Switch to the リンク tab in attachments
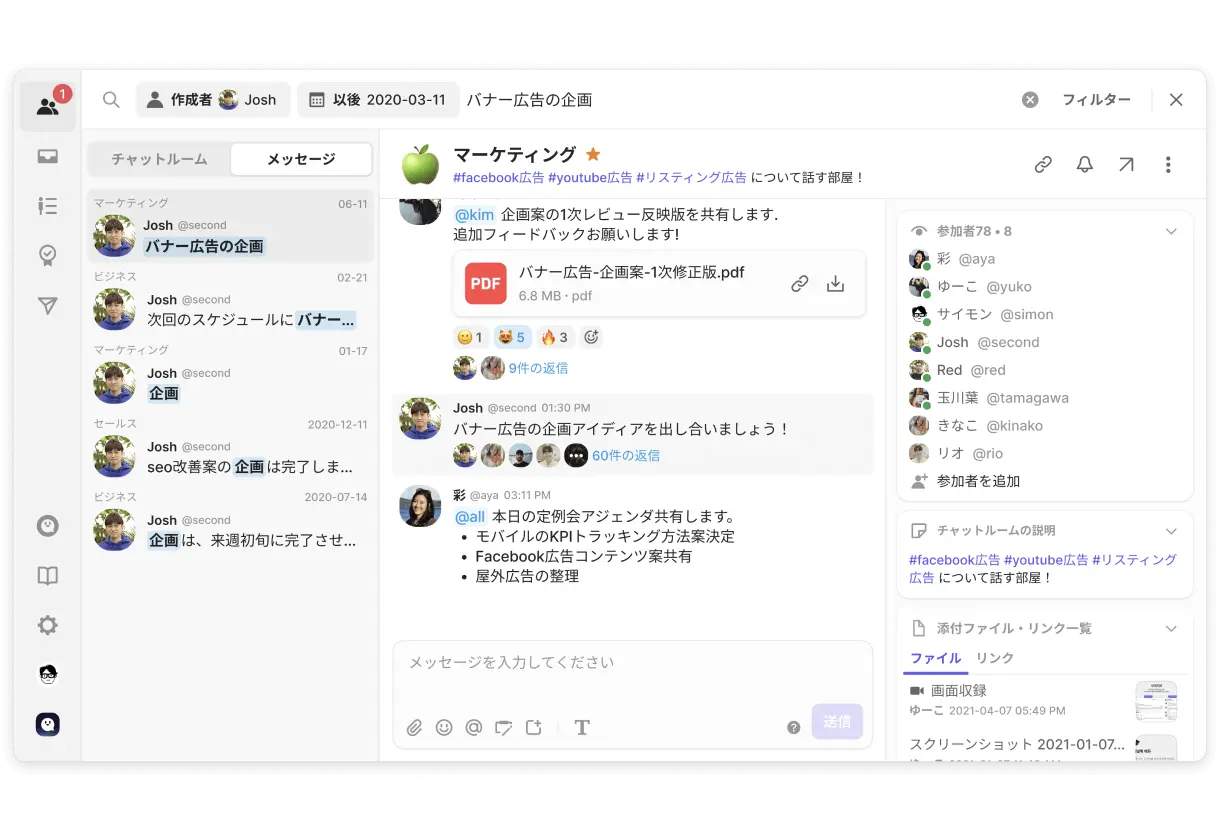Viewport: 1220px width, 840px height. (994, 658)
